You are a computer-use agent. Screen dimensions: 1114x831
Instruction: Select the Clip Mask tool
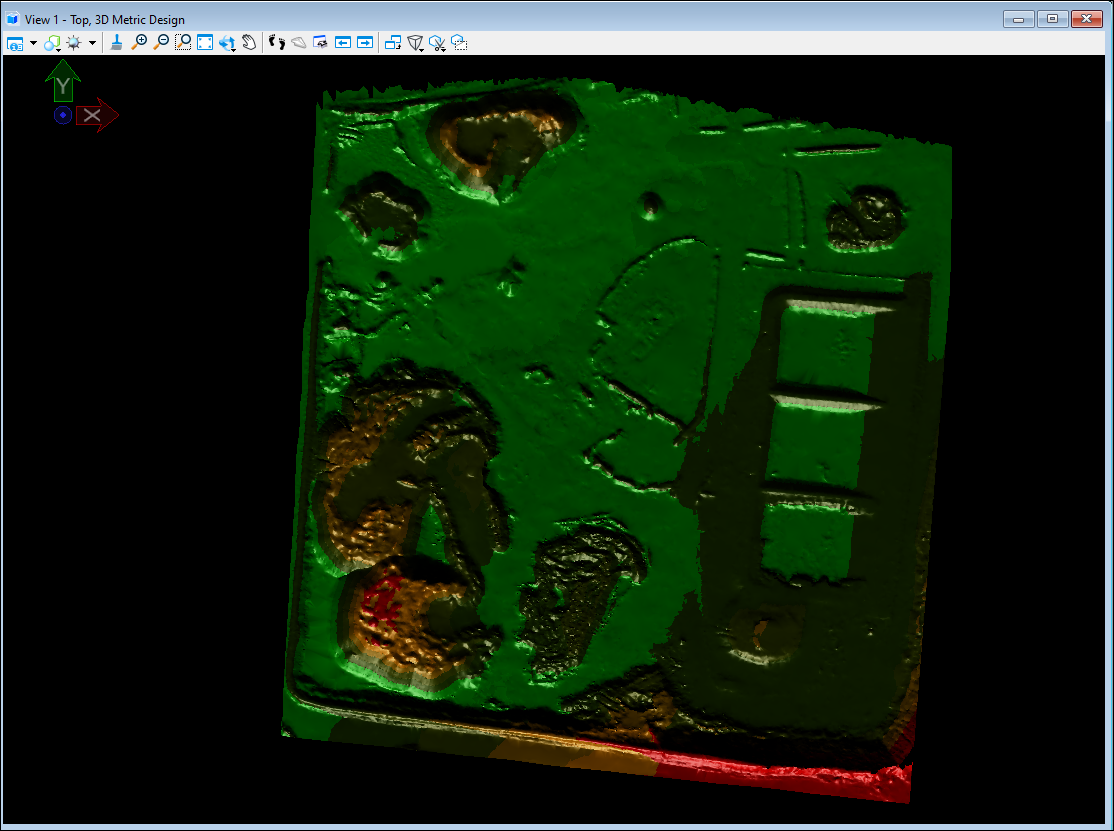coord(438,42)
